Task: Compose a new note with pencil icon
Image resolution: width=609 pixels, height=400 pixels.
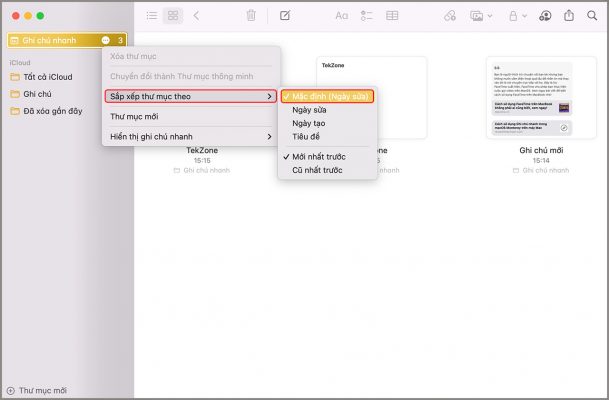Action: tap(286, 16)
